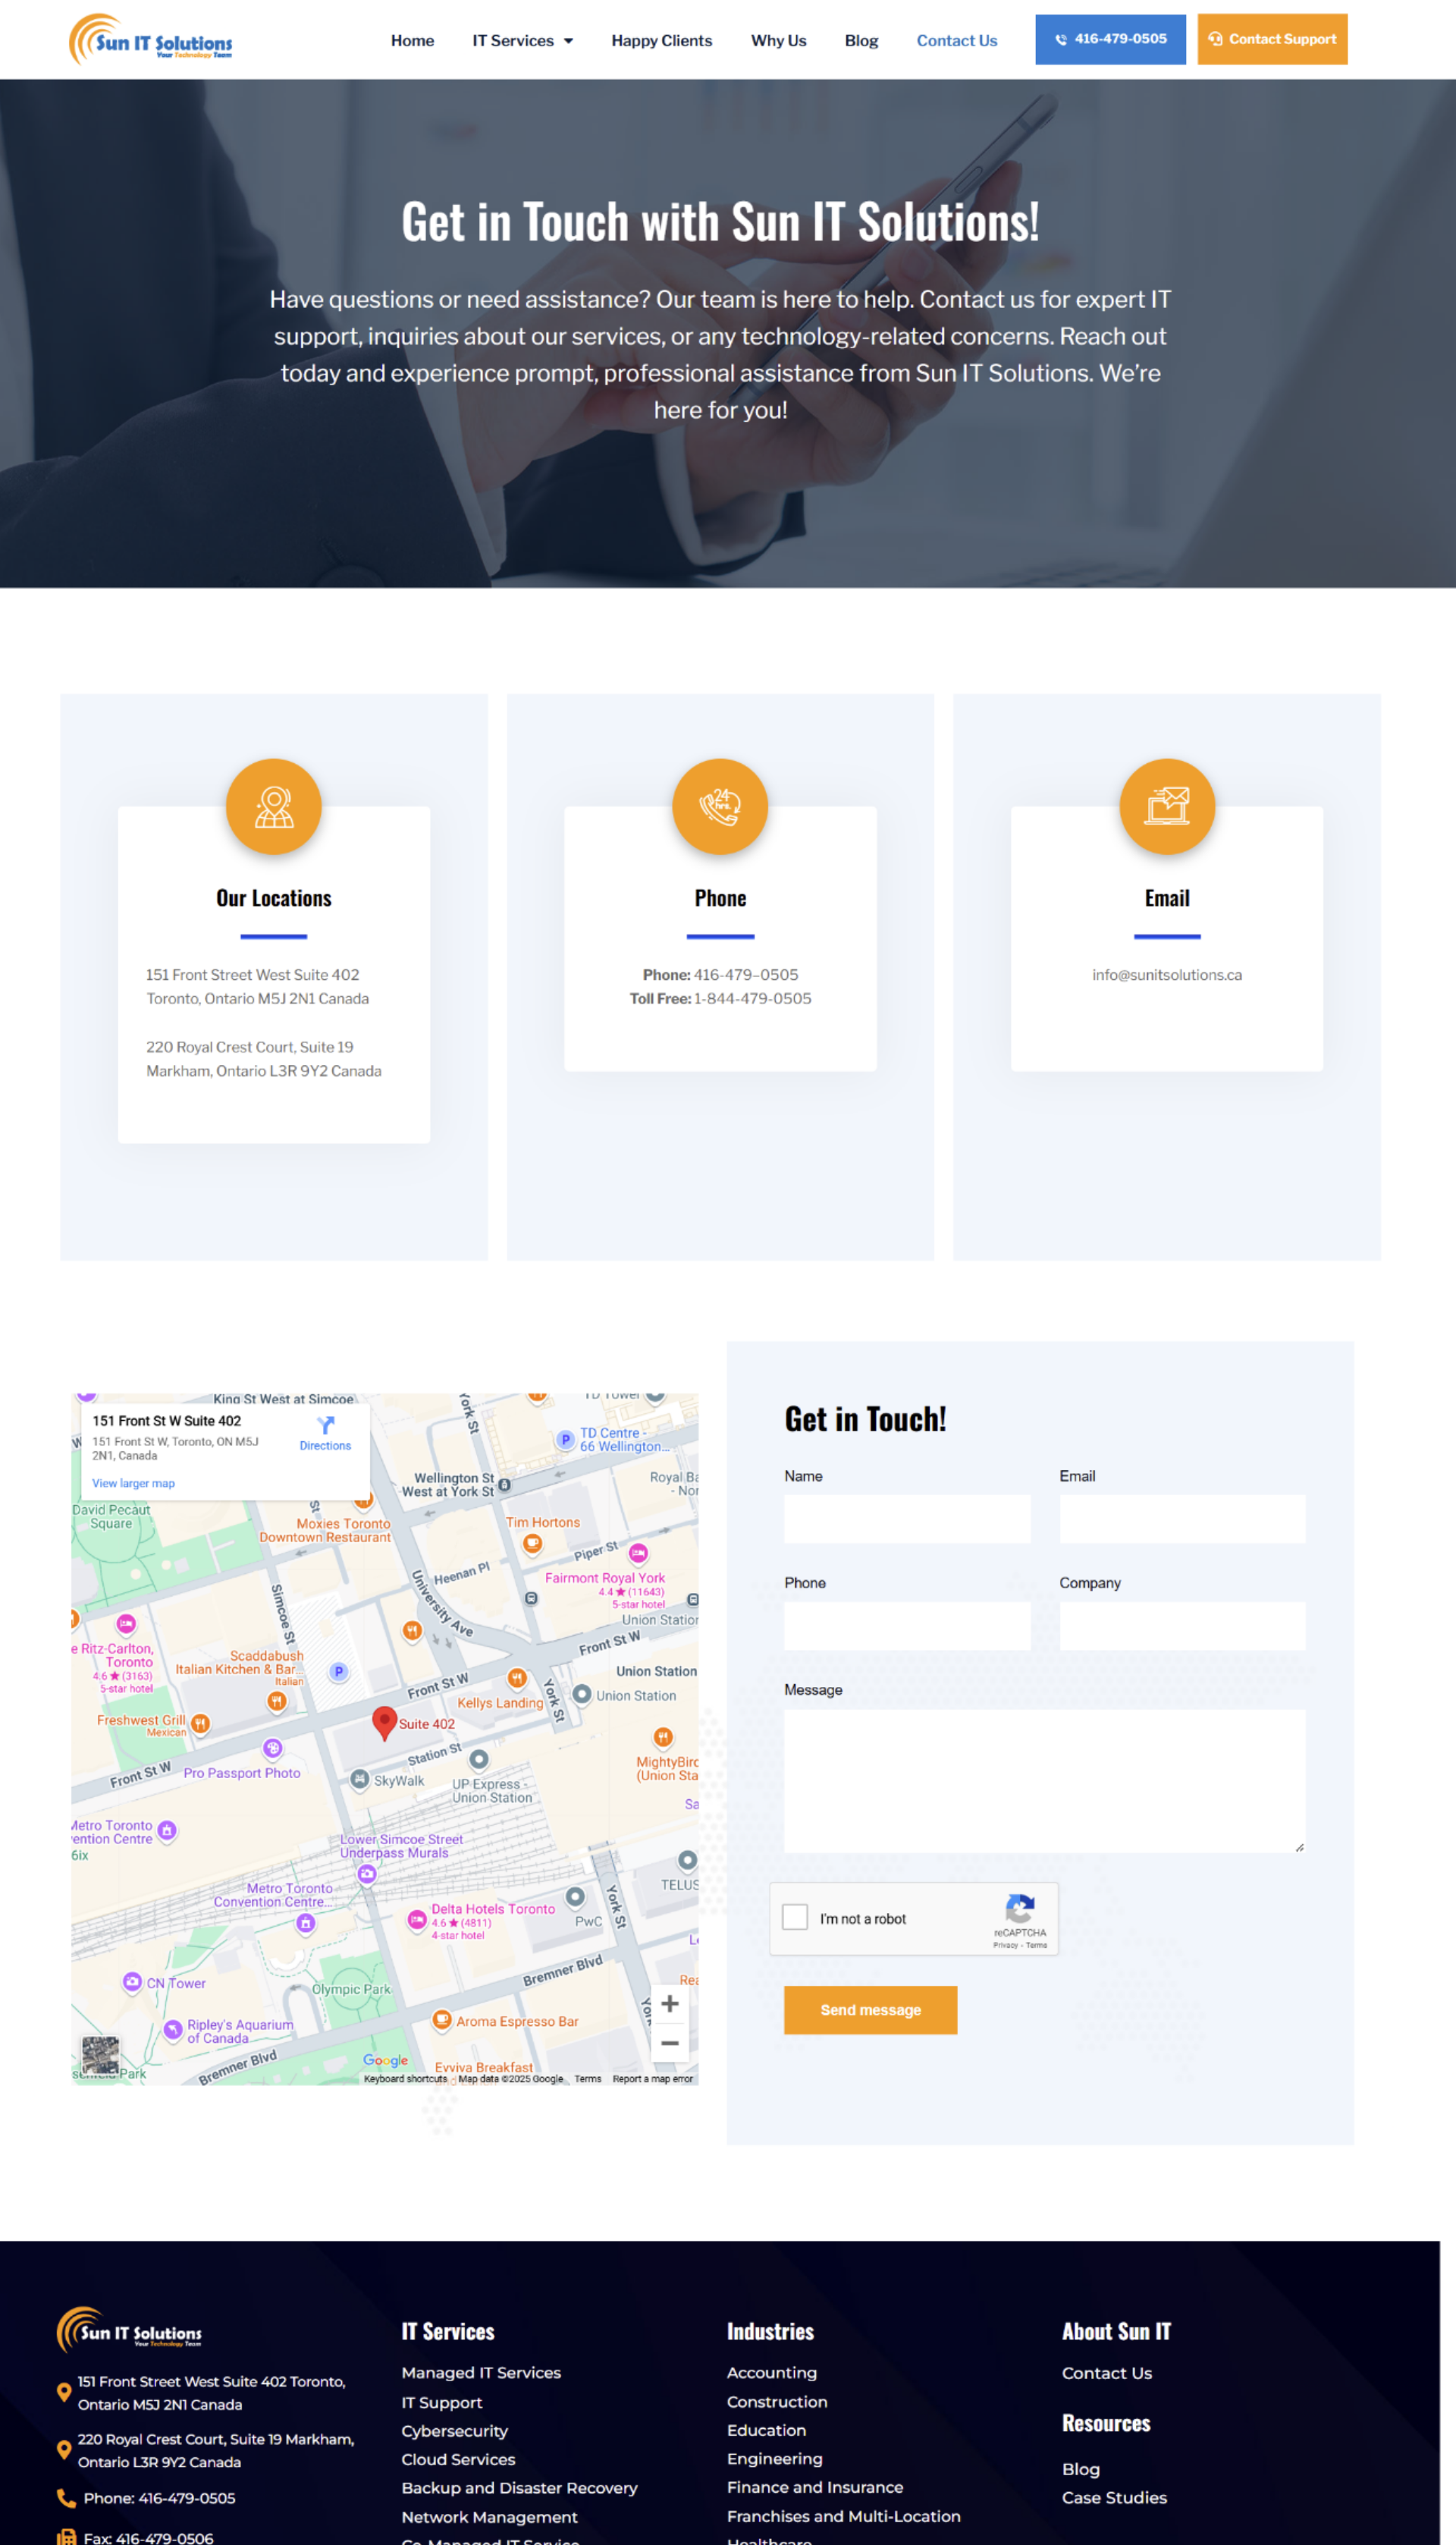Click the email envelope circle icon
1456x2545 pixels.
click(1166, 806)
